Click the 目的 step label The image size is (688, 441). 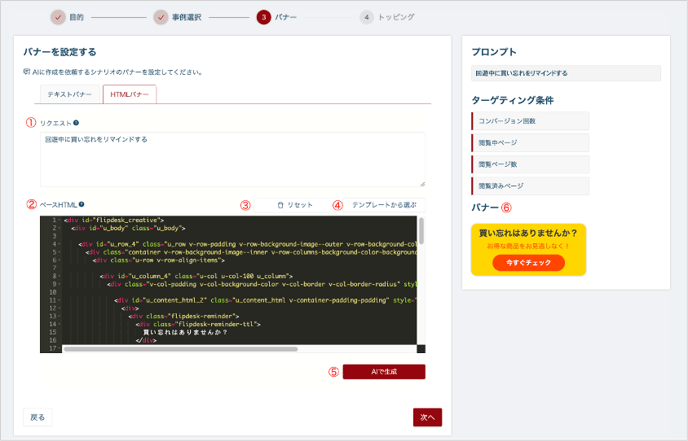click(76, 18)
